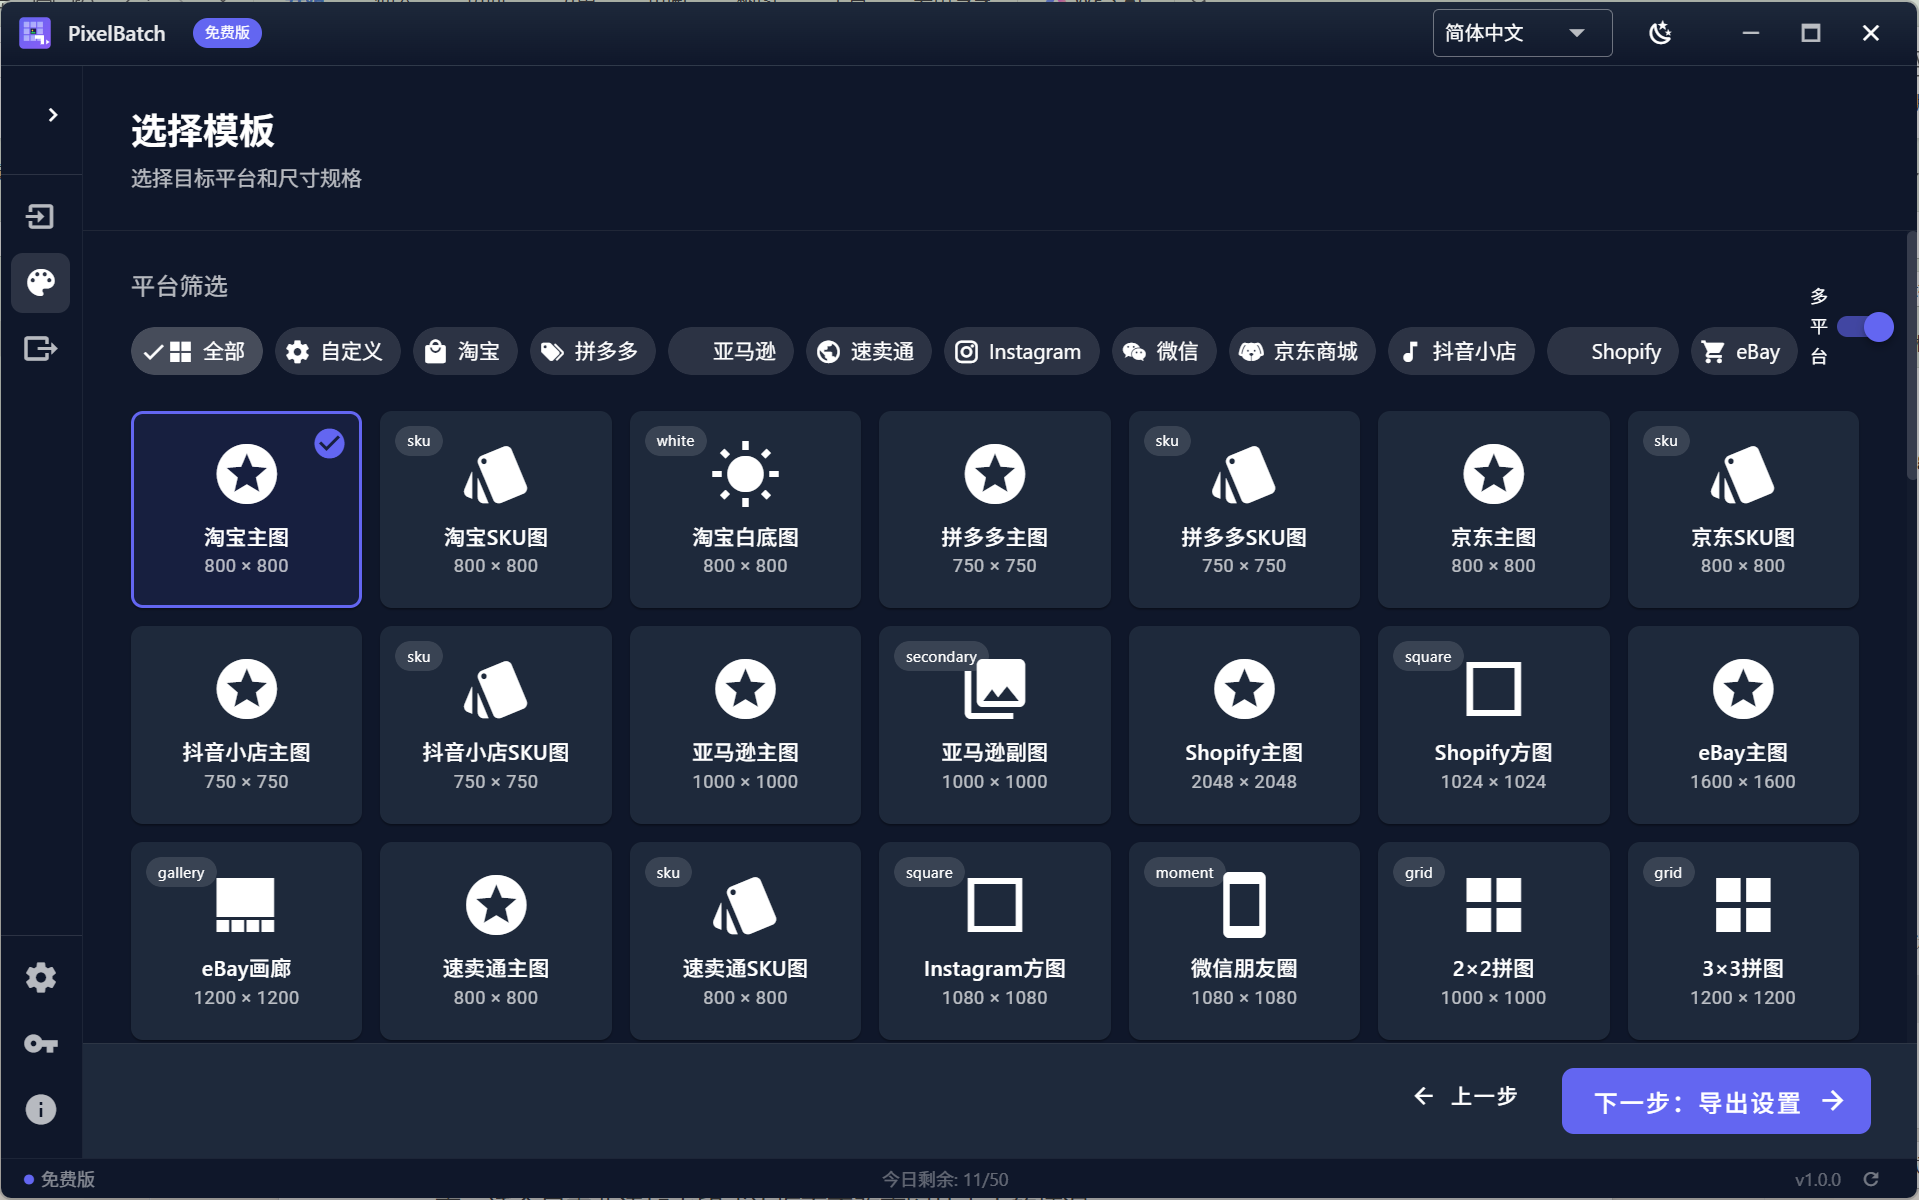Screen dimensions: 1919x1200
Task: Open settings from the sidebar gear
Action: point(41,977)
